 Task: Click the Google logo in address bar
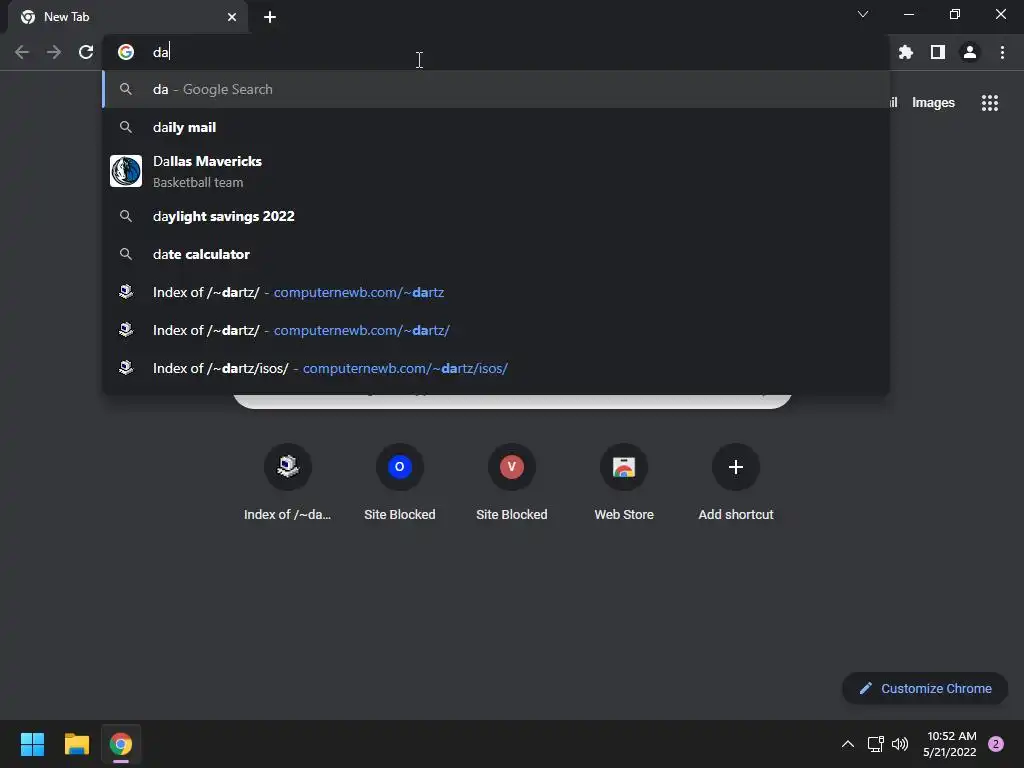pos(126,52)
